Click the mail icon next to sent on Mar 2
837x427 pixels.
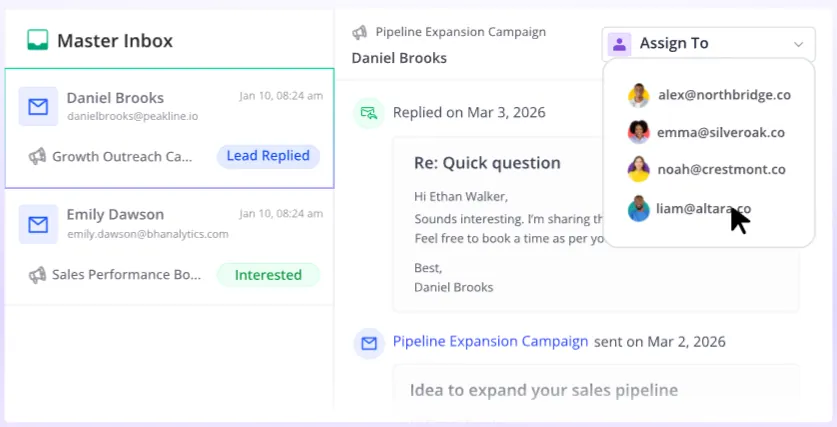pos(369,343)
